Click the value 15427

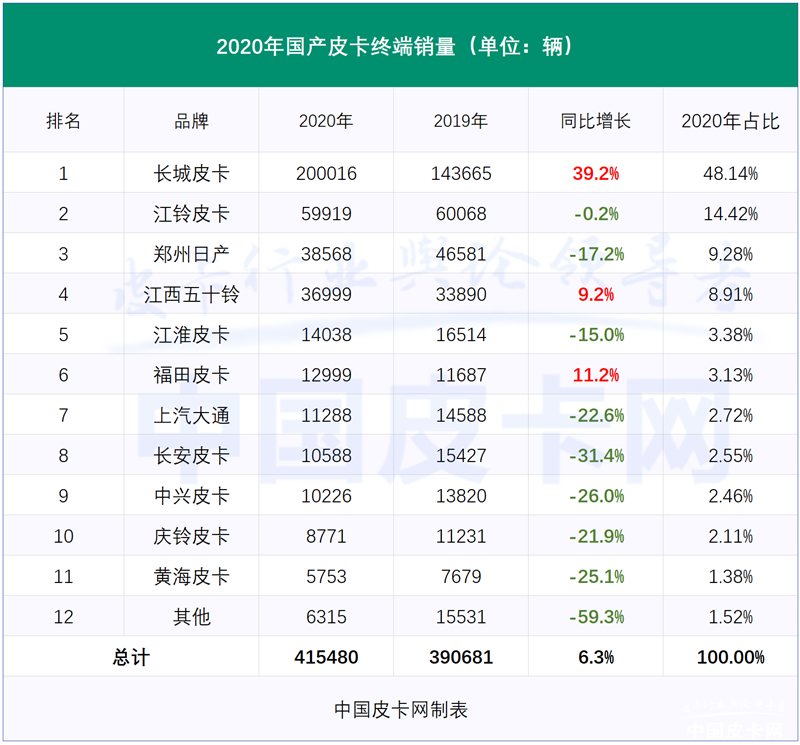click(x=461, y=456)
